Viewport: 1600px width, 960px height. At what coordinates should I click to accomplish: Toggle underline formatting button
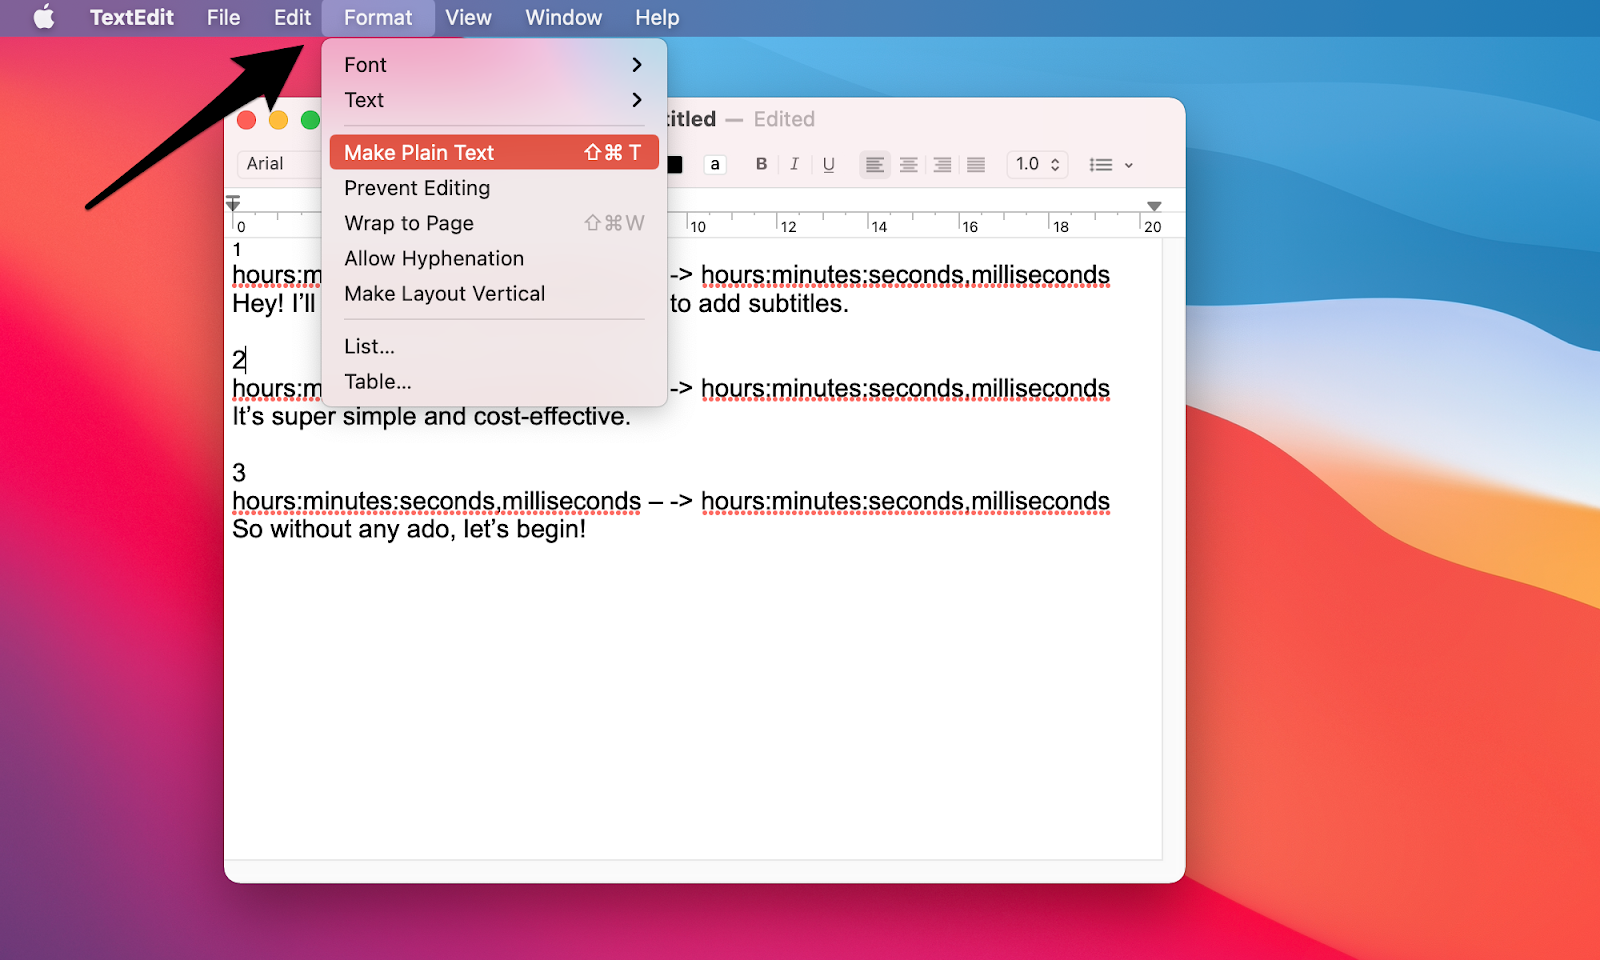pyautogui.click(x=828, y=164)
